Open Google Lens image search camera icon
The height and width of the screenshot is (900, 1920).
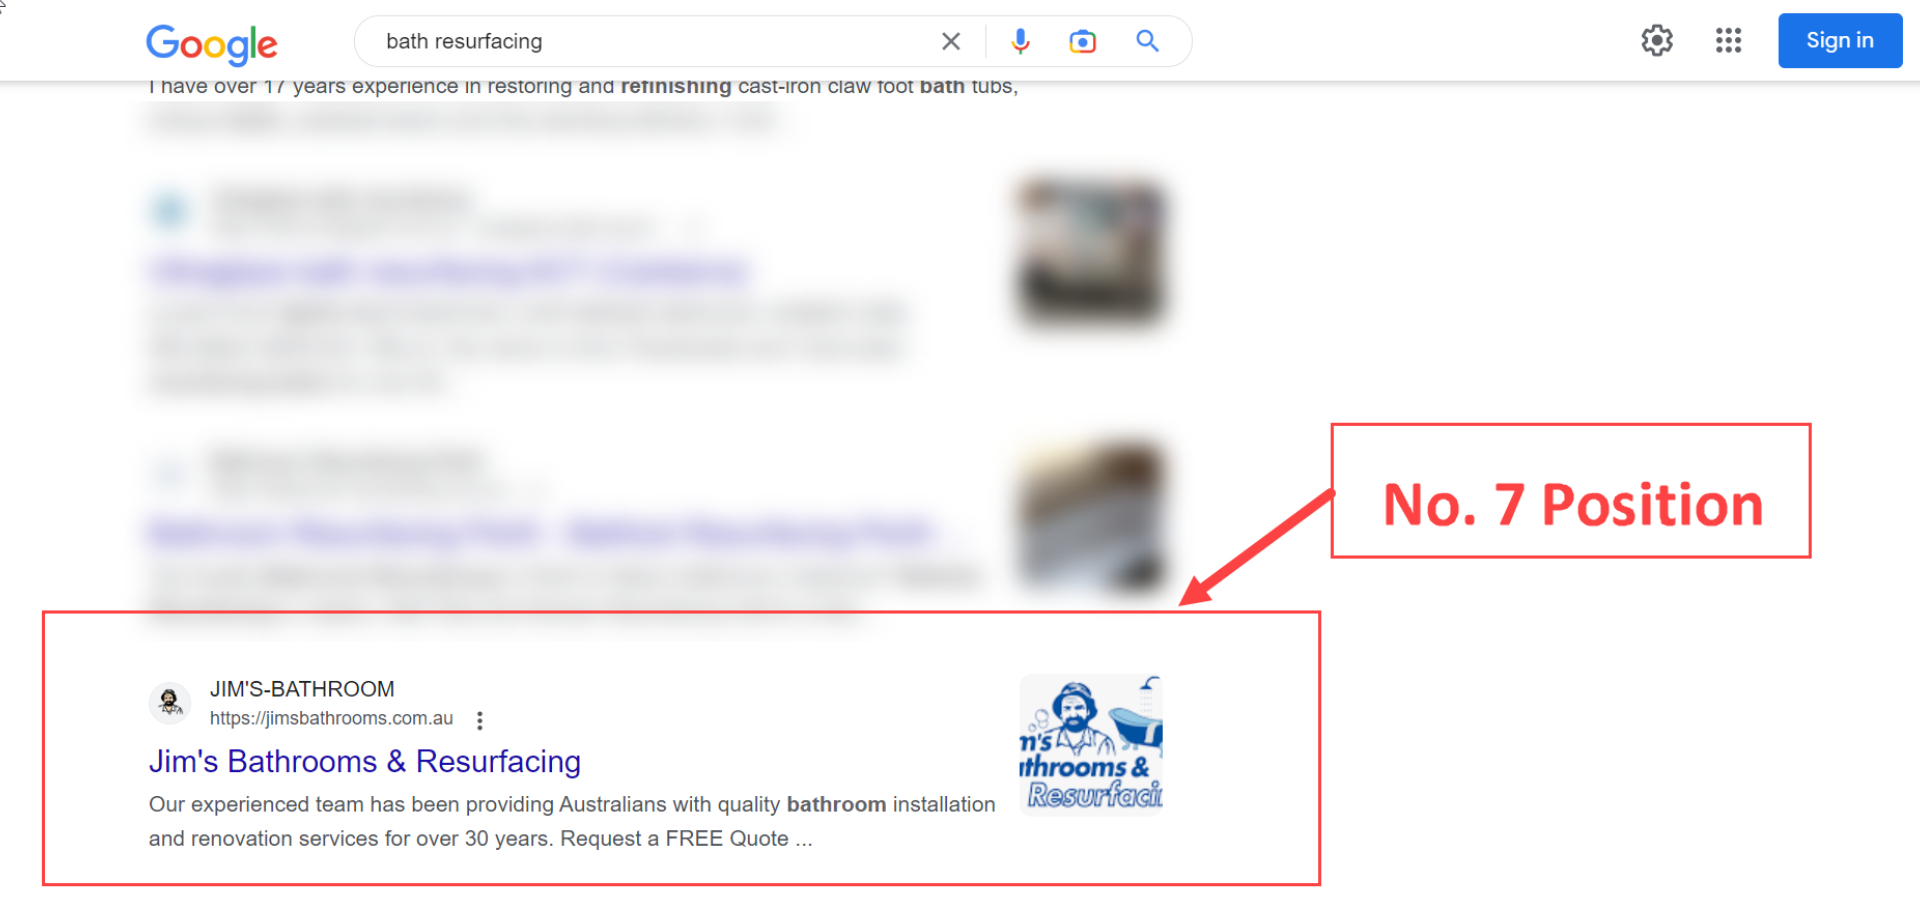coord(1082,41)
